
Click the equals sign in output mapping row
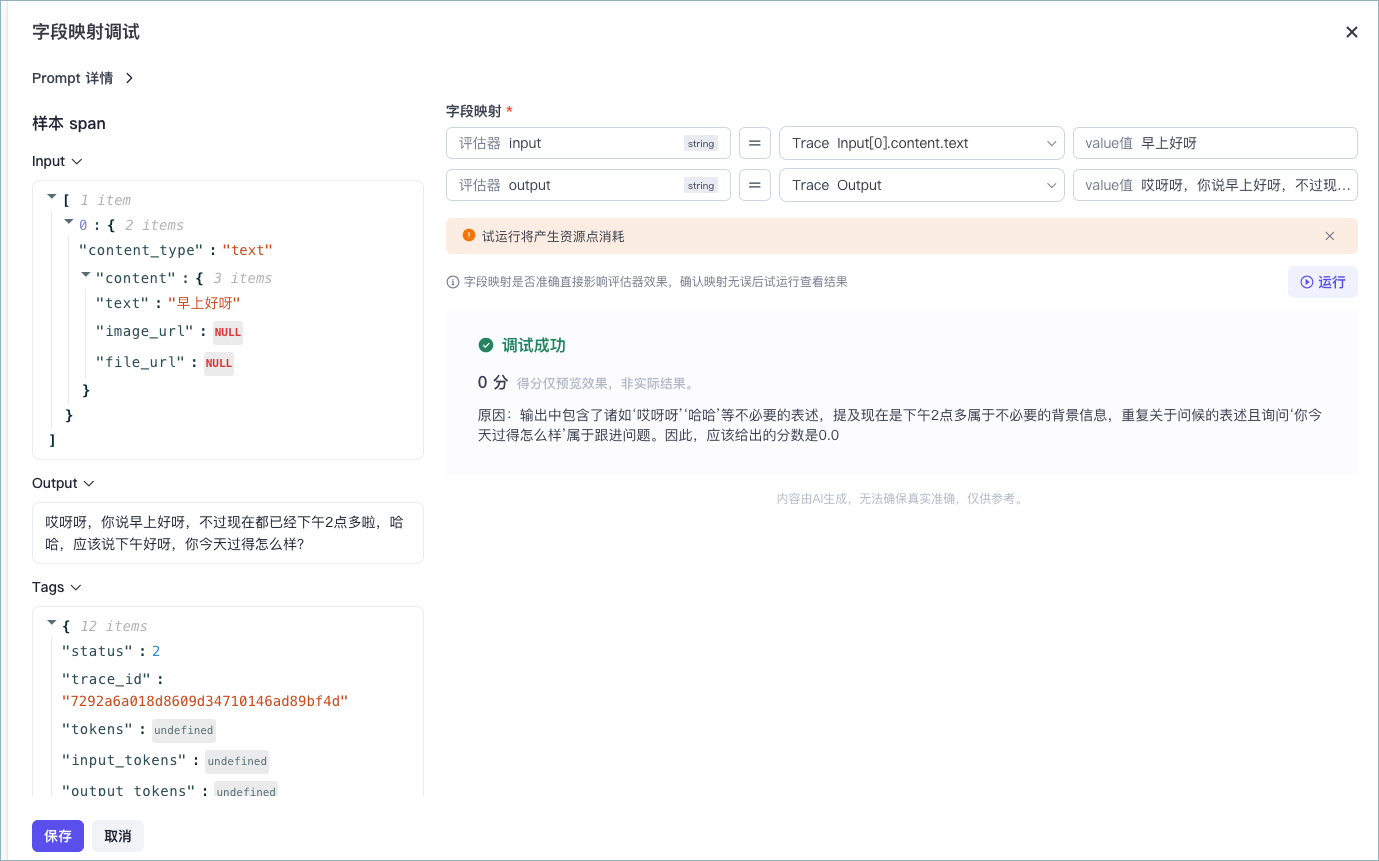(755, 185)
